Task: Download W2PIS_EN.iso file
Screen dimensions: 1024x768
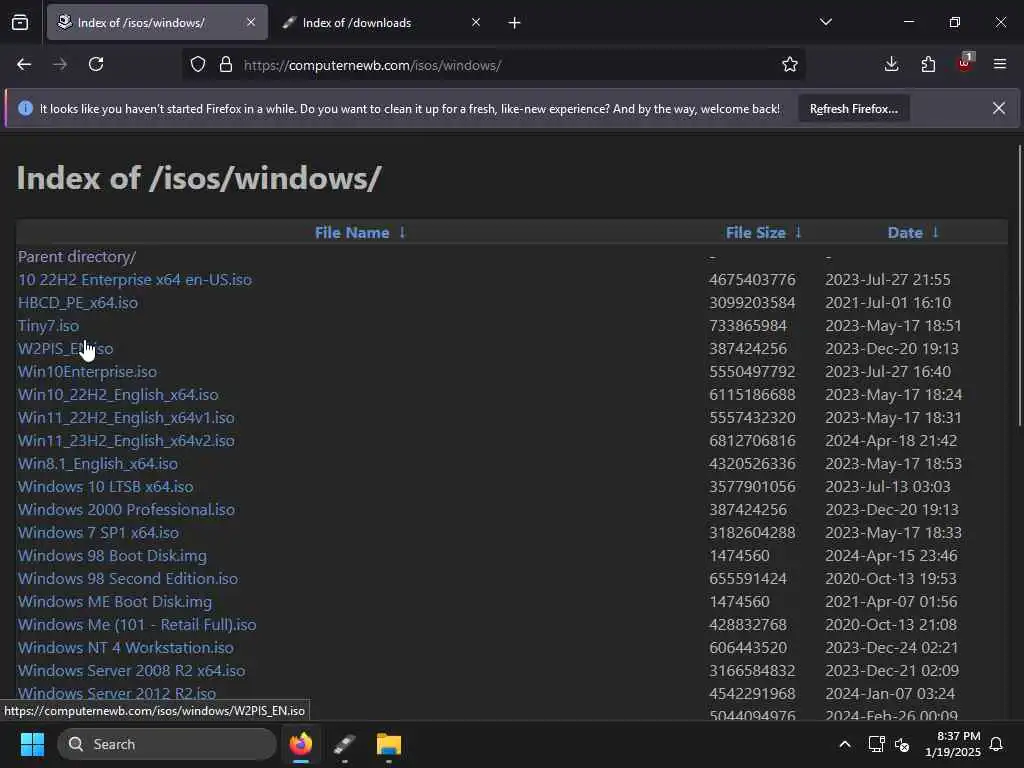Action: 65,349
